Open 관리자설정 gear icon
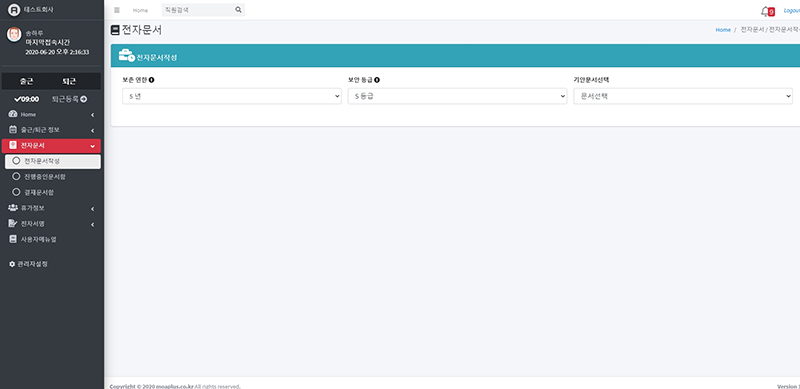Viewport: 800px width, 389px height. pyautogui.click(x=12, y=264)
